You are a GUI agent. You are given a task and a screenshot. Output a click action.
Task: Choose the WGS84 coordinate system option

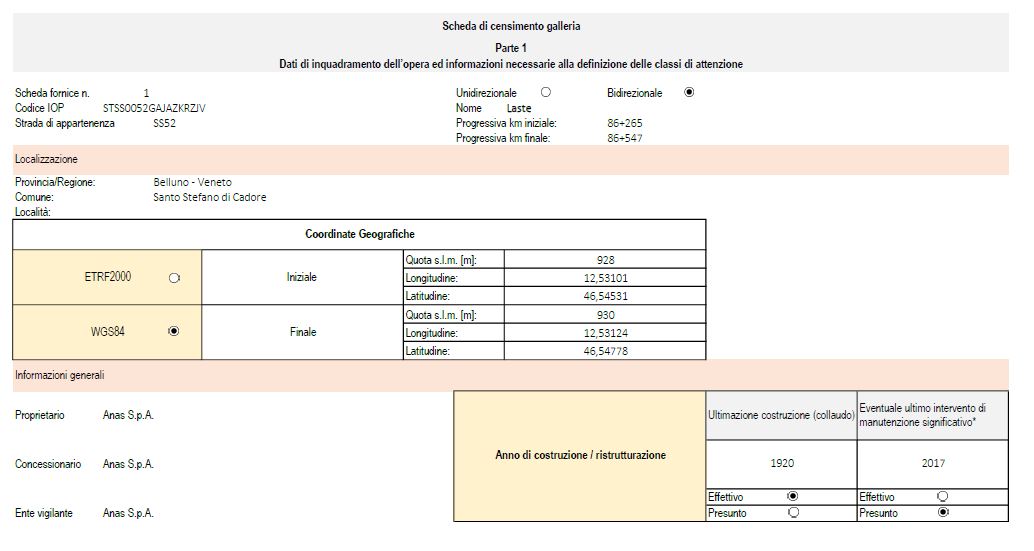pos(174,332)
